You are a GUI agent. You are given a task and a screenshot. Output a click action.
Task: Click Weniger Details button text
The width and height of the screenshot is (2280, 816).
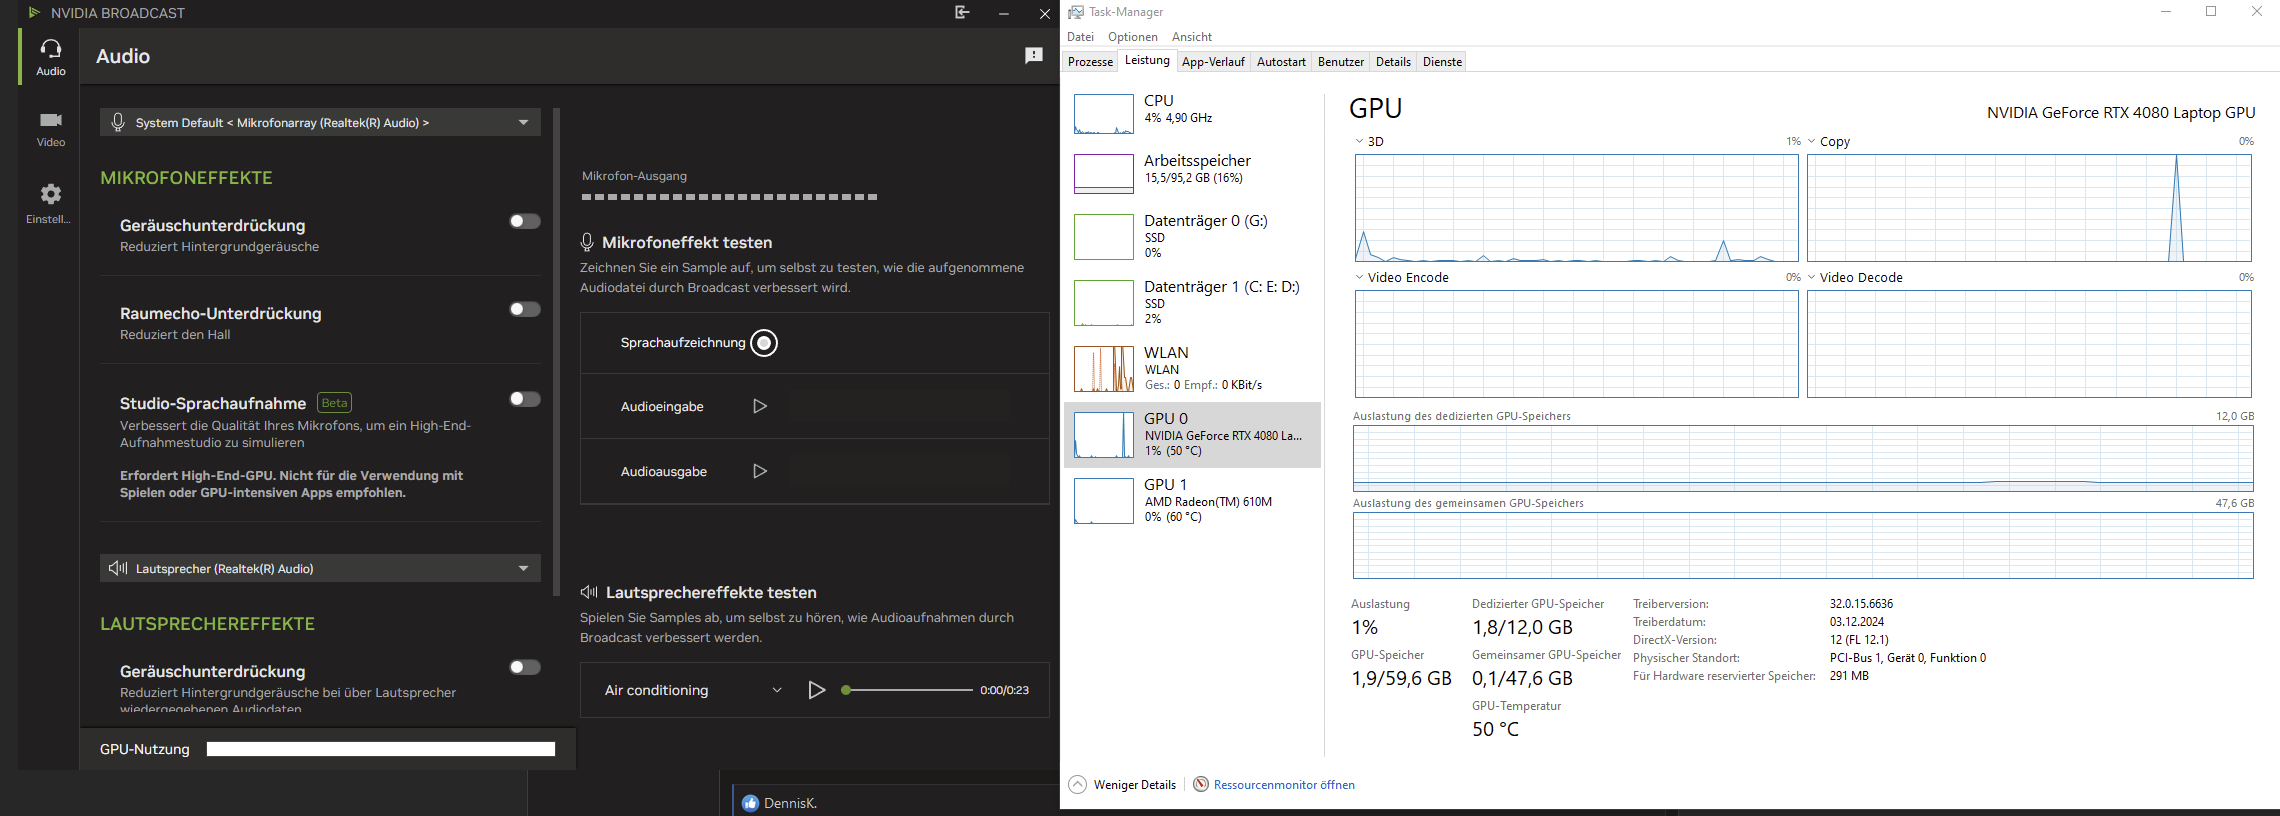point(1135,785)
